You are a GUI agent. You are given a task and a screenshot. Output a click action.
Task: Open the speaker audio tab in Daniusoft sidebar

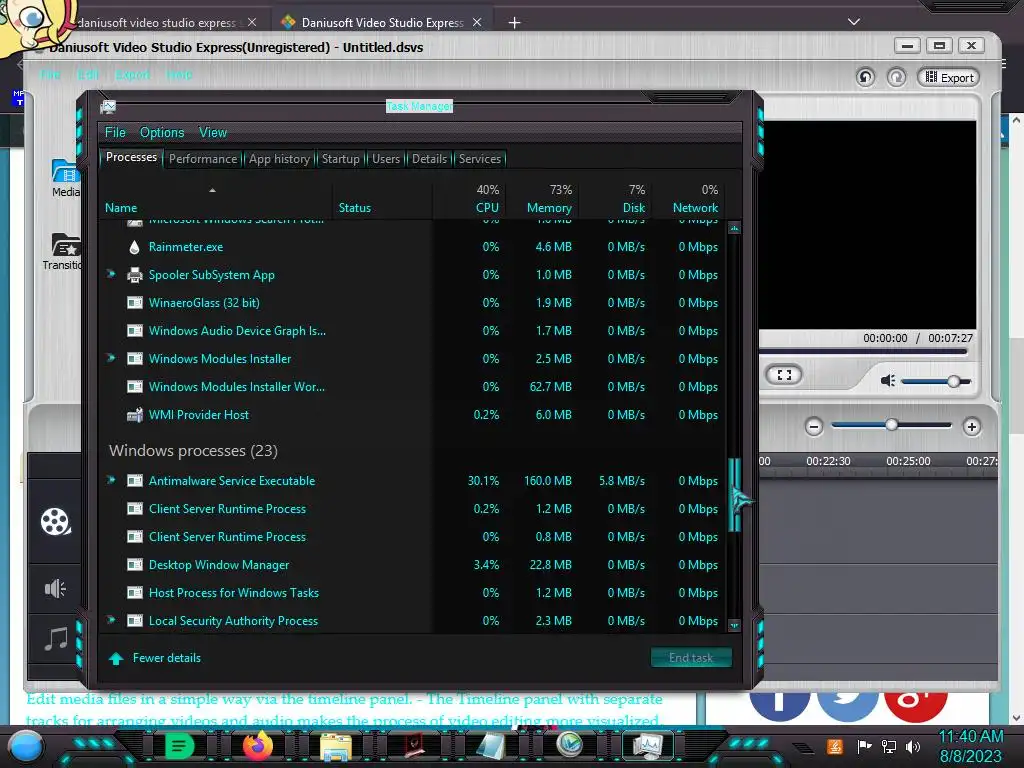coord(55,588)
